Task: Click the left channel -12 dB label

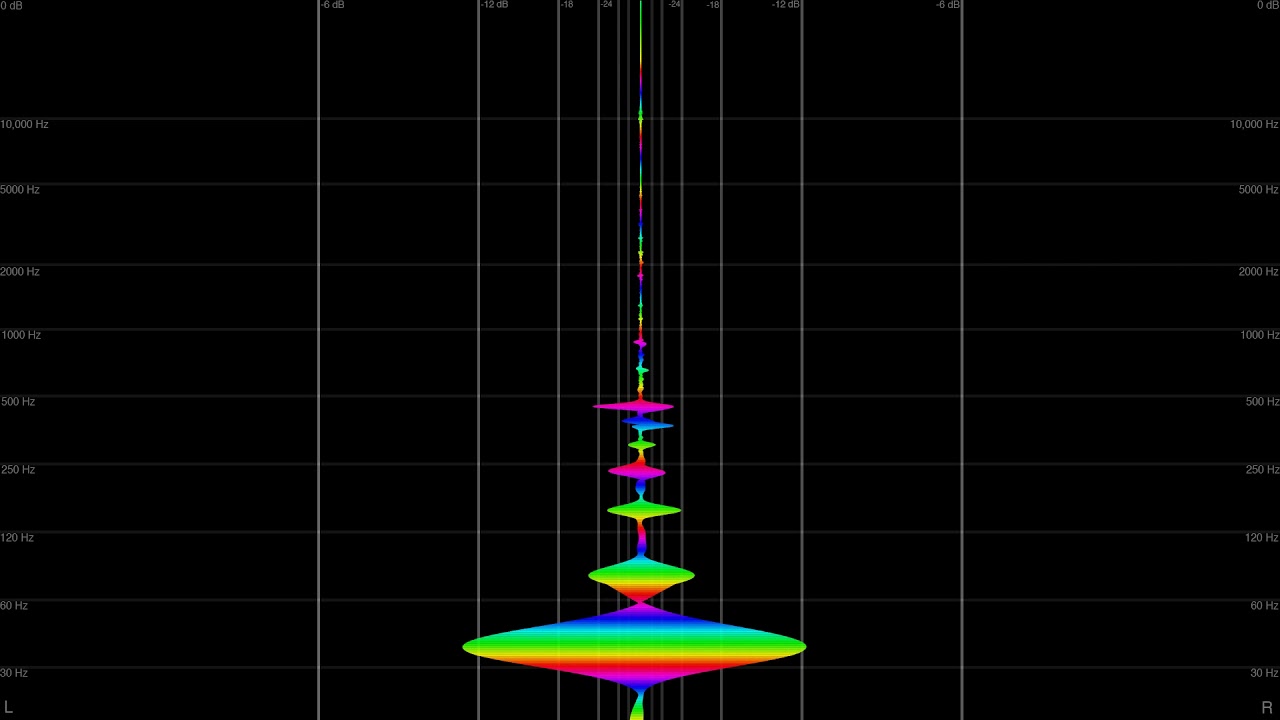Action: click(x=494, y=5)
